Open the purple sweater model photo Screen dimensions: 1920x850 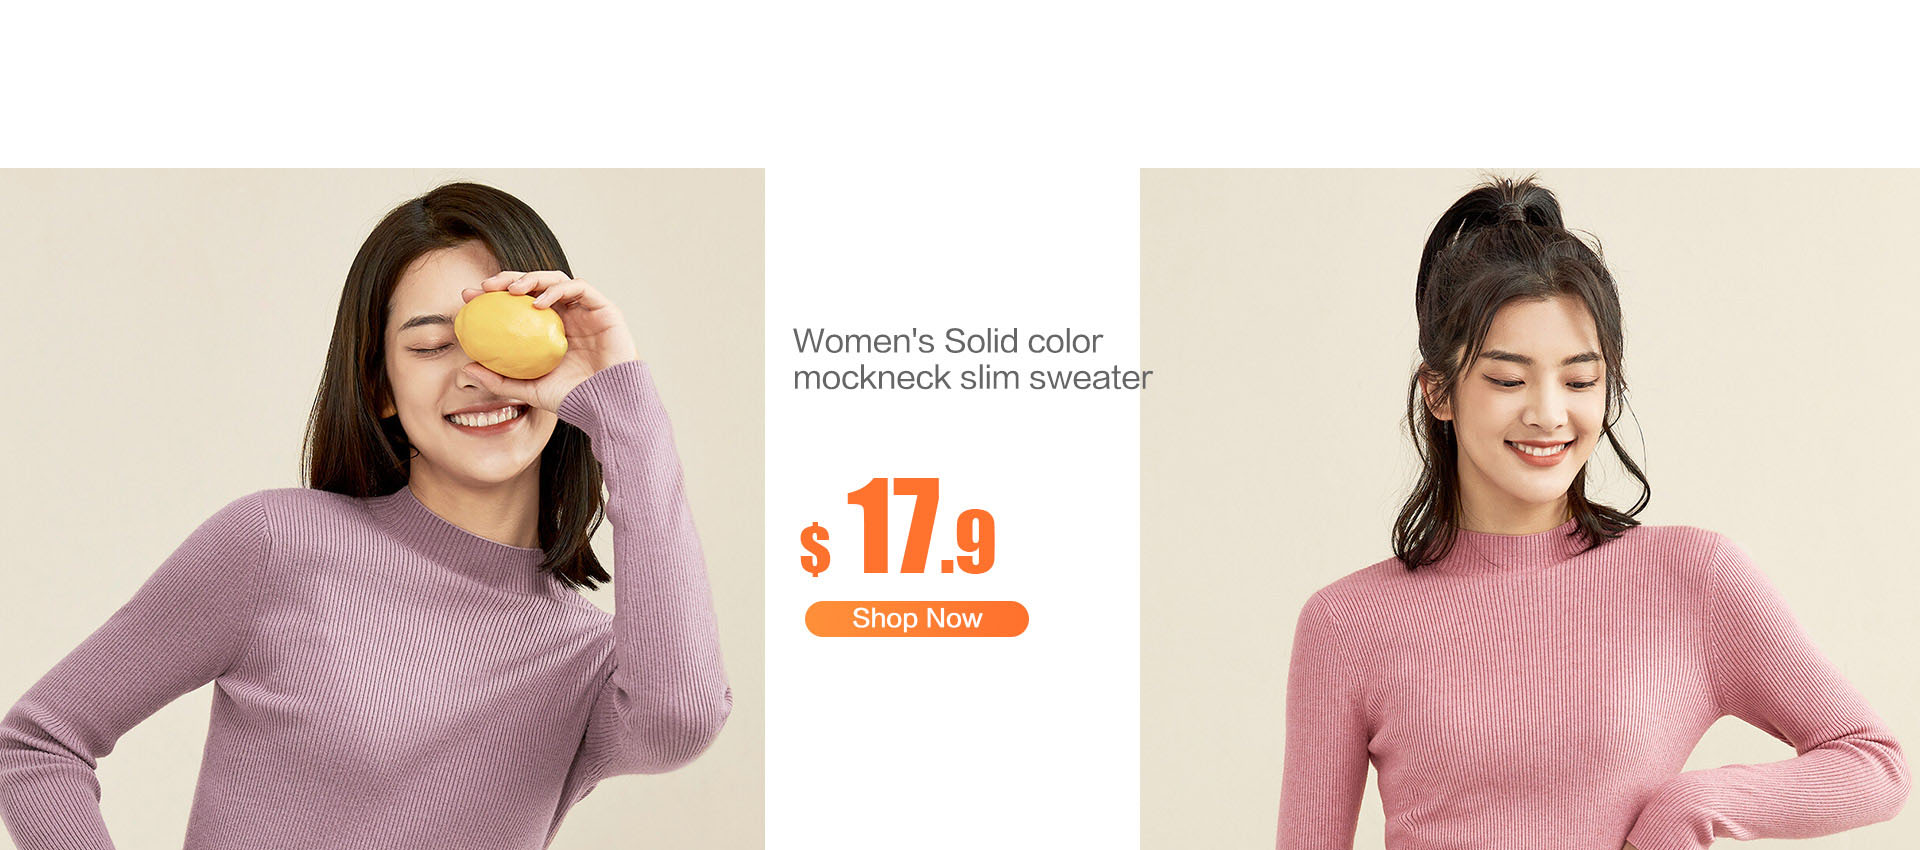[x=382, y=509]
